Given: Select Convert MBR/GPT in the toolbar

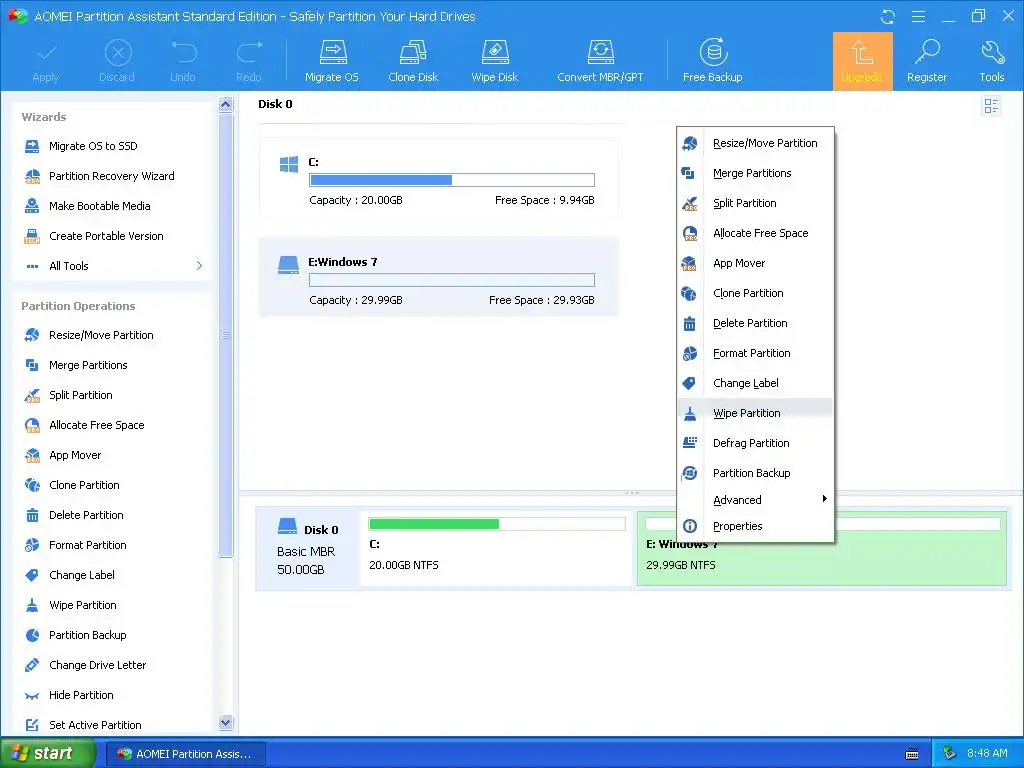Looking at the screenshot, I should [600, 61].
